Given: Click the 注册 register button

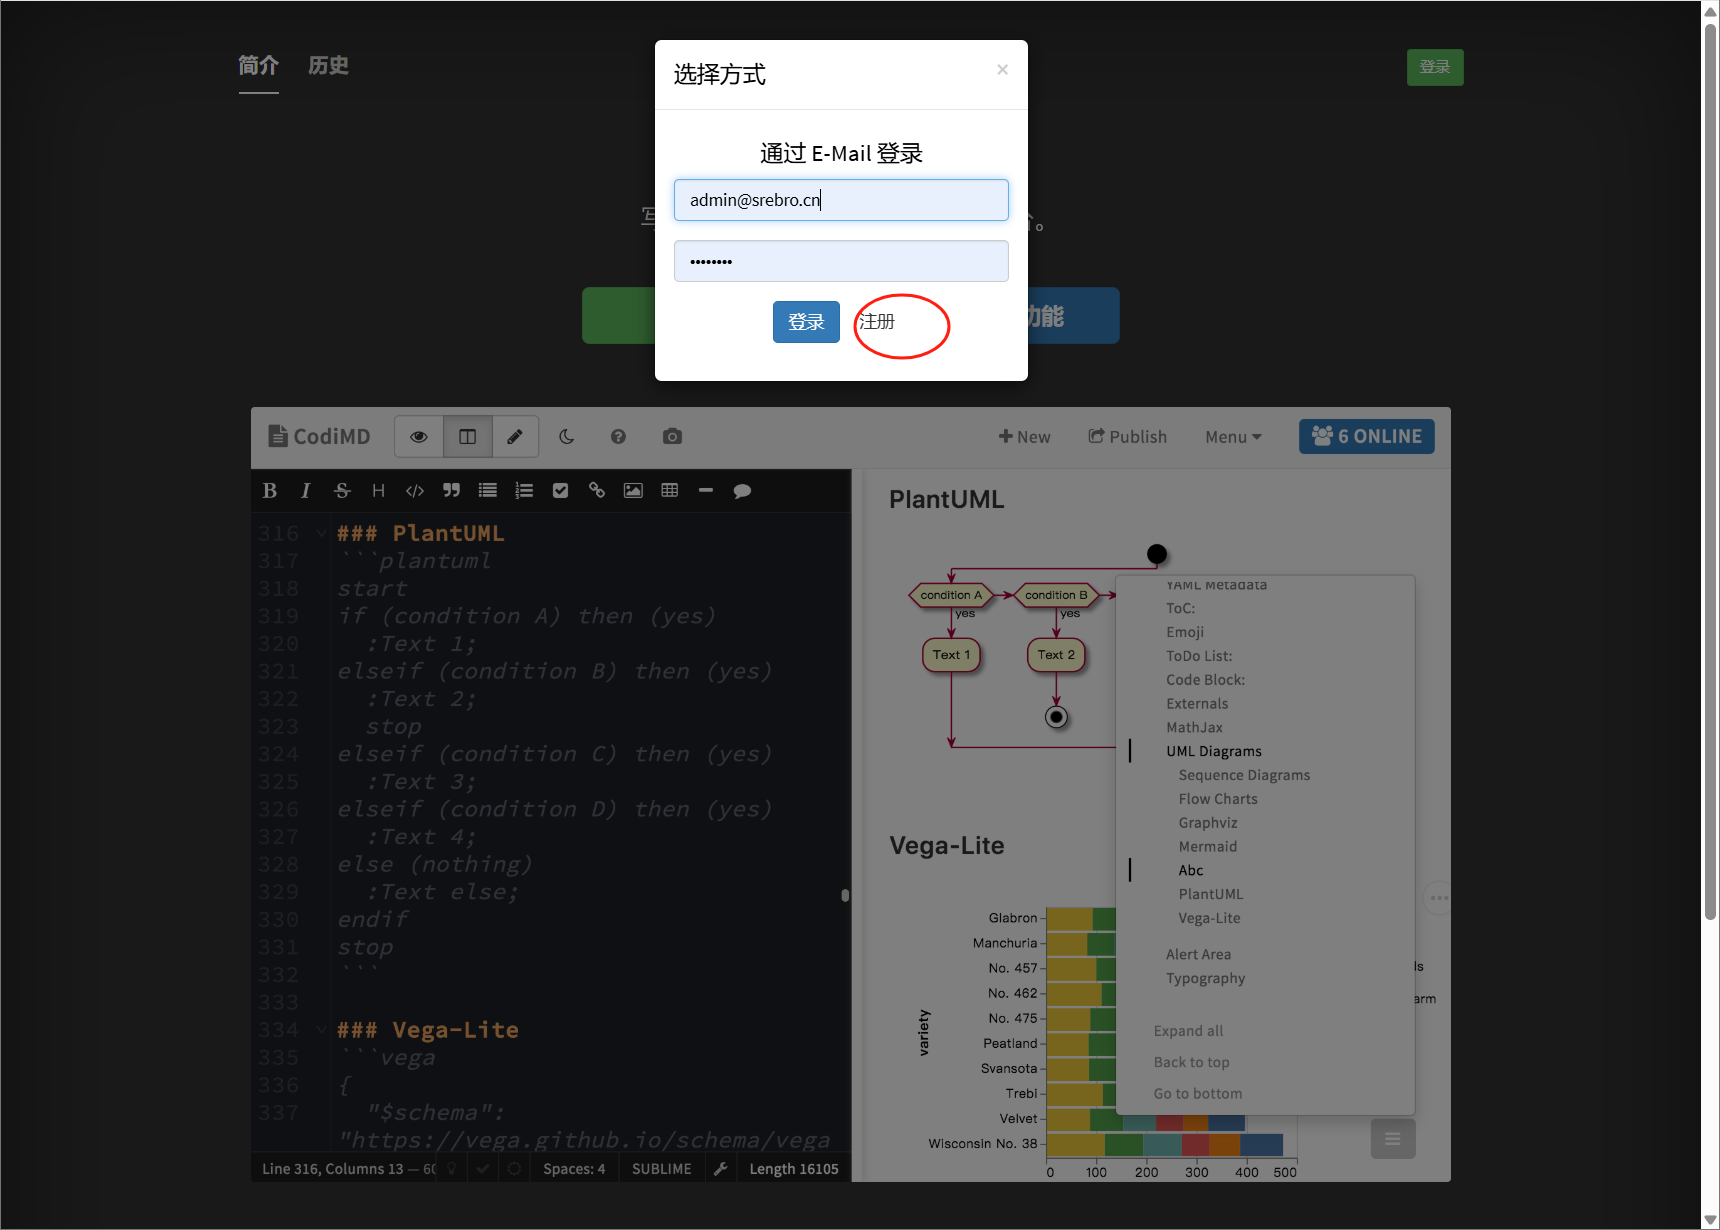Looking at the screenshot, I should pyautogui.click(x=877, y=322).
